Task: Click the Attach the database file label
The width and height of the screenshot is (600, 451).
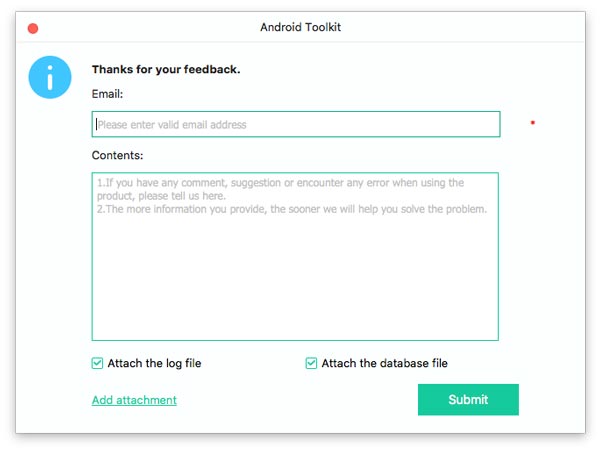Action: 385,363
